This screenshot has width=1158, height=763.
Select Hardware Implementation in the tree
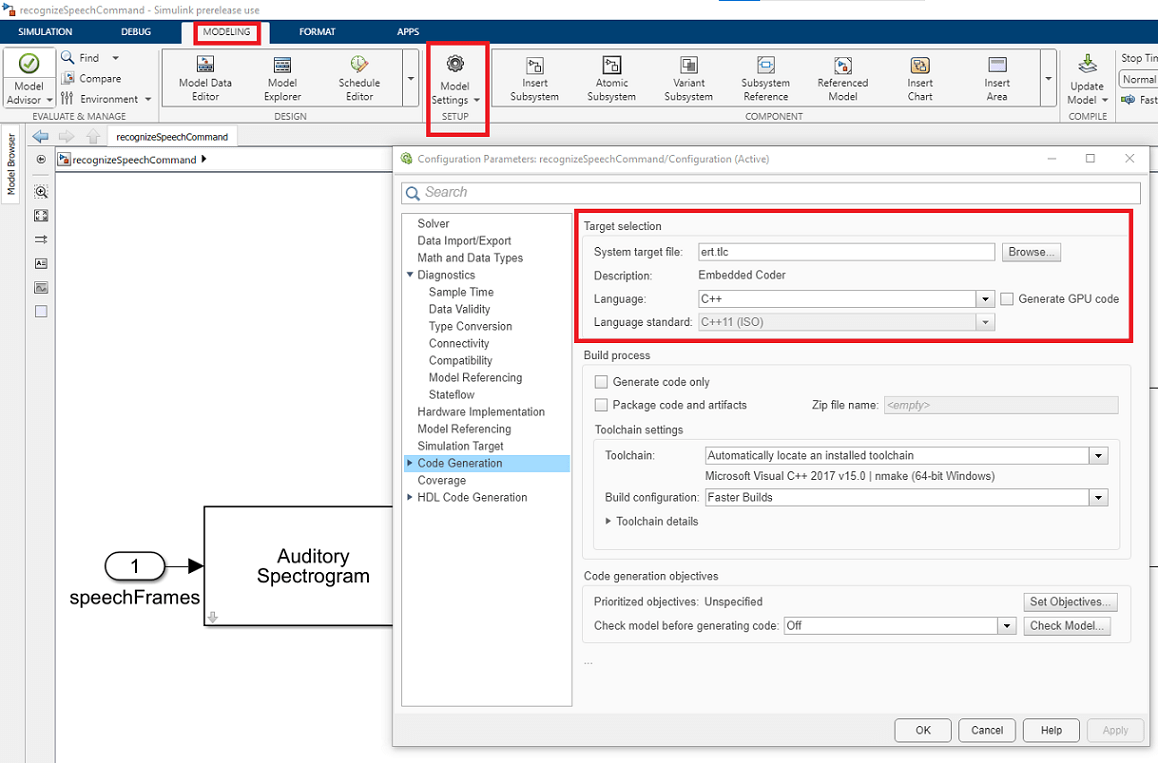pos(481,412)
